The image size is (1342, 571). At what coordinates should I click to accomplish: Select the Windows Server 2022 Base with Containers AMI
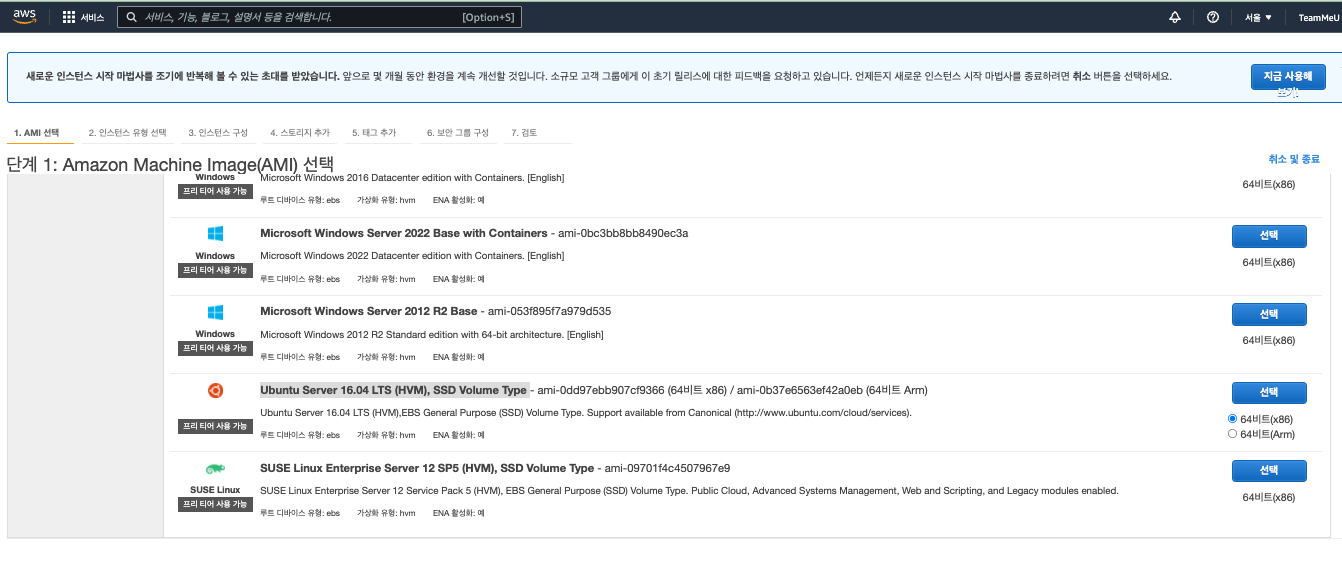(x=1269, y=236)
